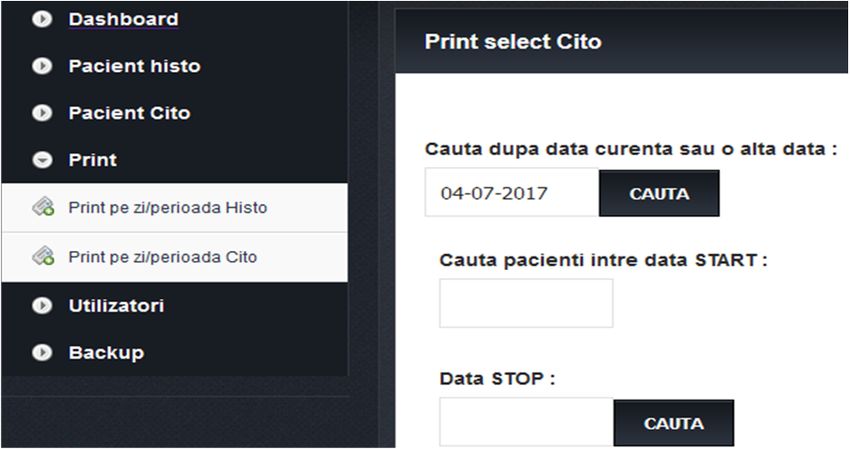850x449 pixels.
Task: Click CAUTA beside the Data STOP field
Action: [x=674, y=423]
